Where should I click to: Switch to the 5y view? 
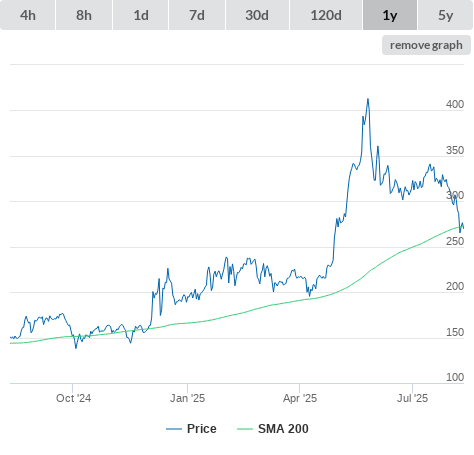point(446,15)
